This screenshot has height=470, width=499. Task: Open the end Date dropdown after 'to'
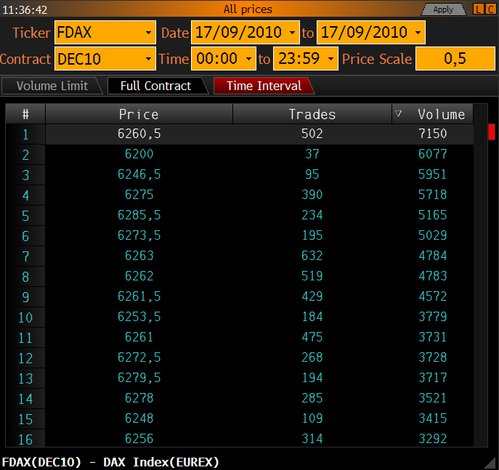(371, 32)
